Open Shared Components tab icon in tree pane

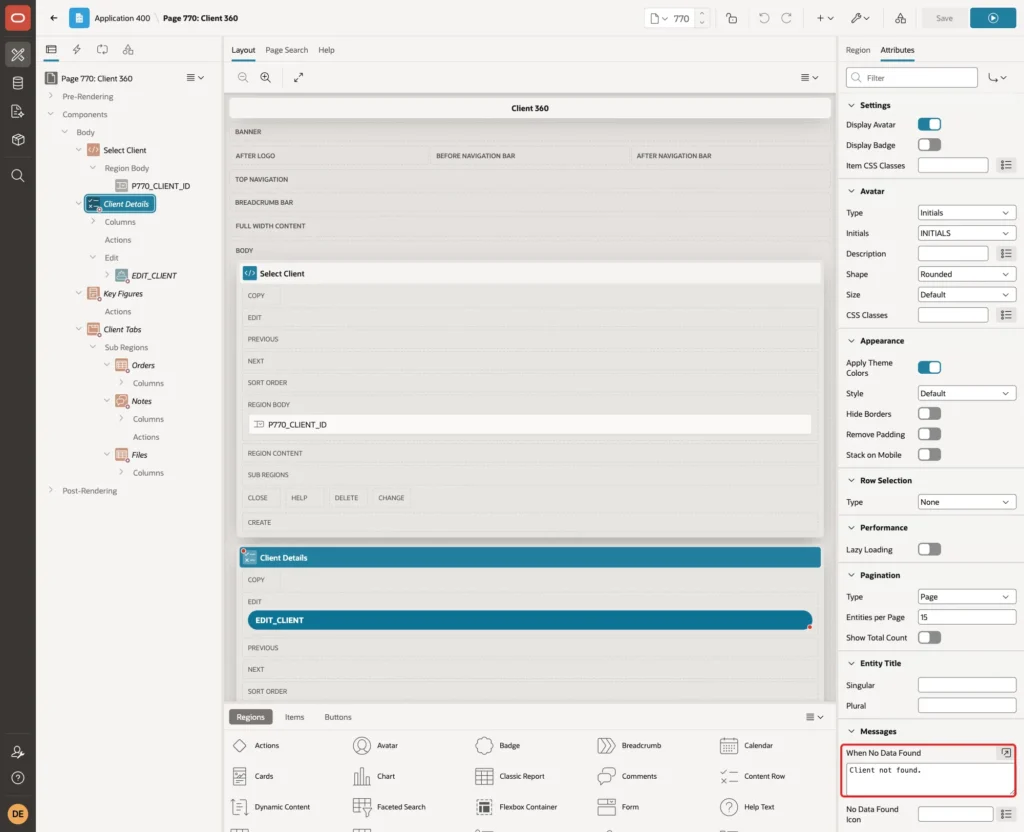click(128, 50)
